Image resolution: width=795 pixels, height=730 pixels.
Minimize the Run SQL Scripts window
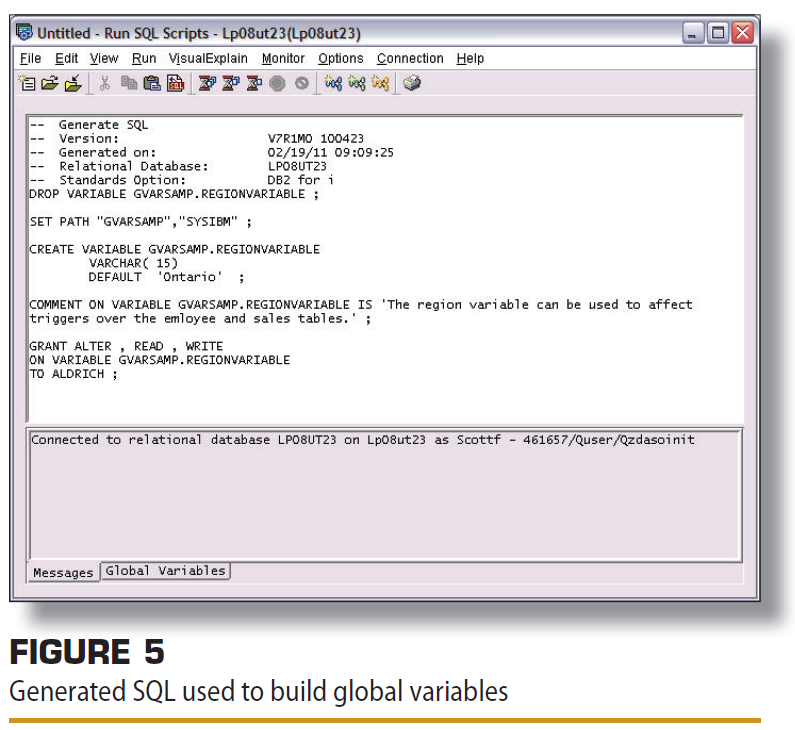coord(693,33)
